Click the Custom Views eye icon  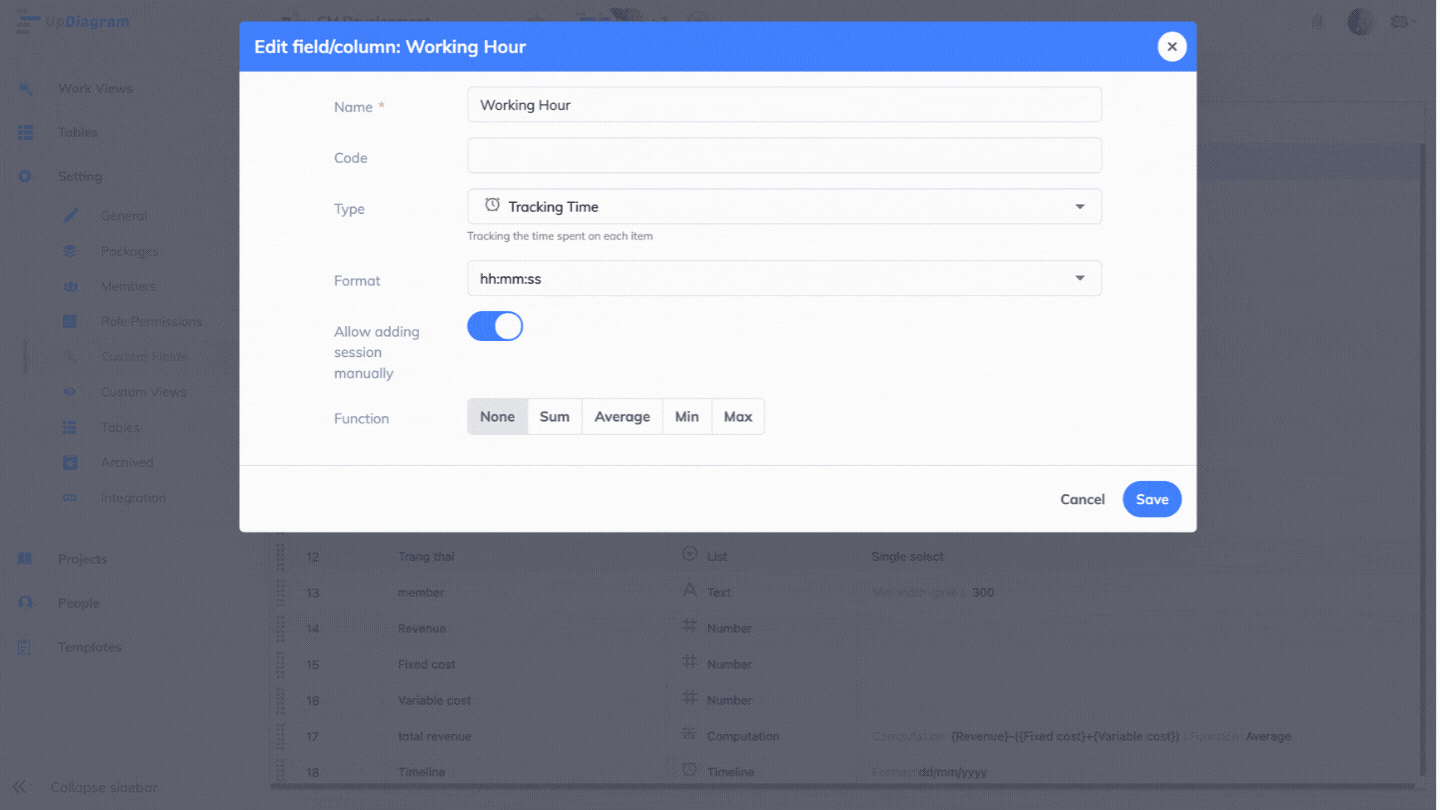pyautogui.click(x=70, y=392)
